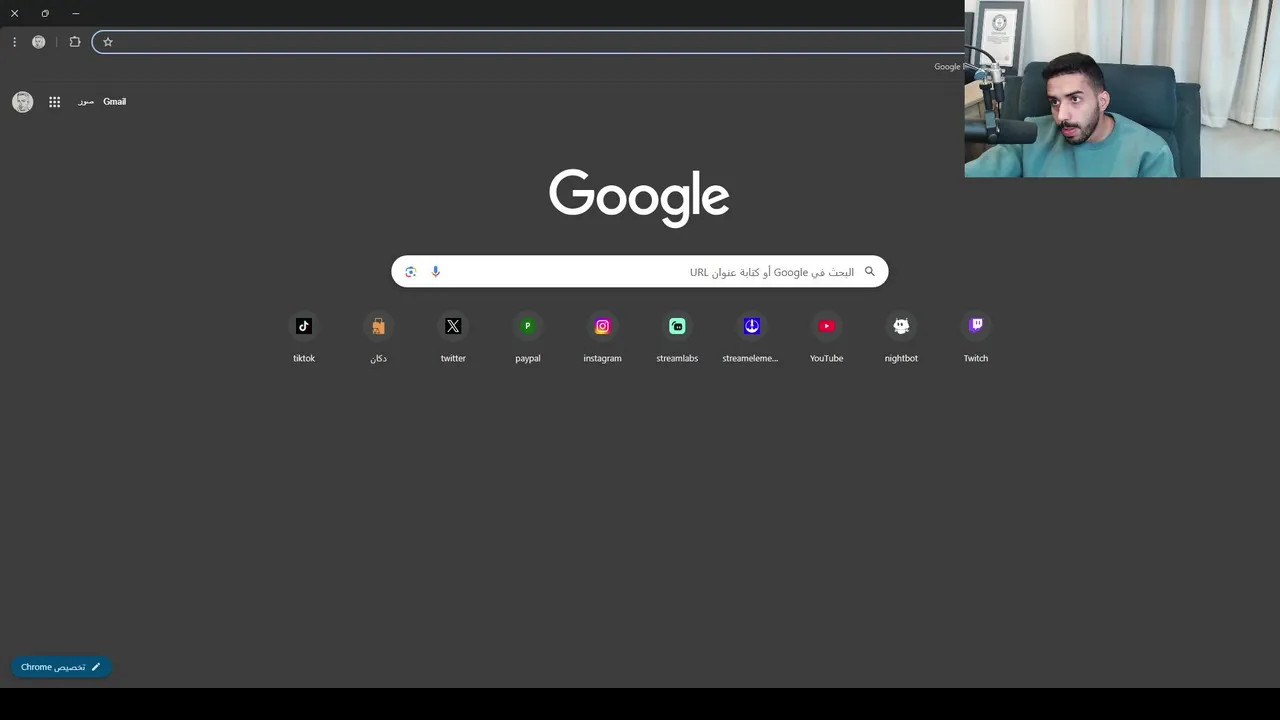
Task: Click the Google logo
Action: [x=639, y=197]
